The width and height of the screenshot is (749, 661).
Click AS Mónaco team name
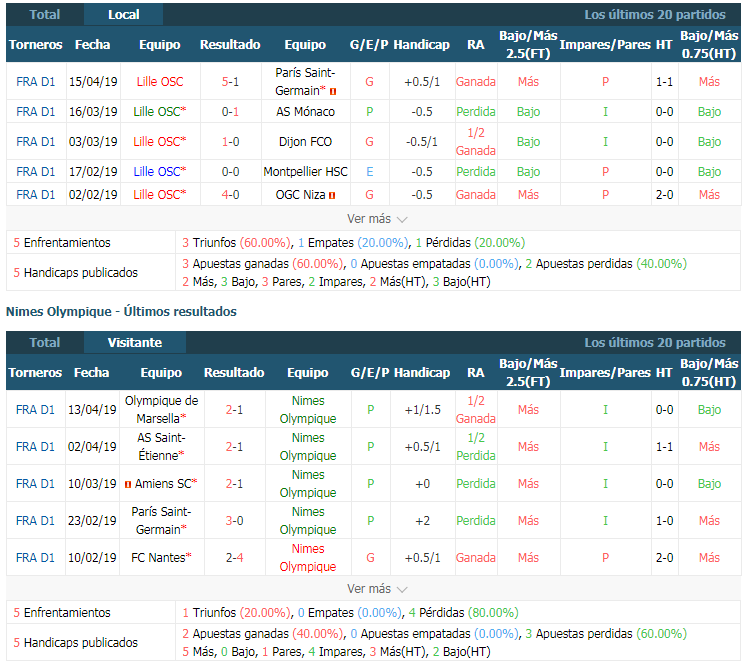(305, 112)
